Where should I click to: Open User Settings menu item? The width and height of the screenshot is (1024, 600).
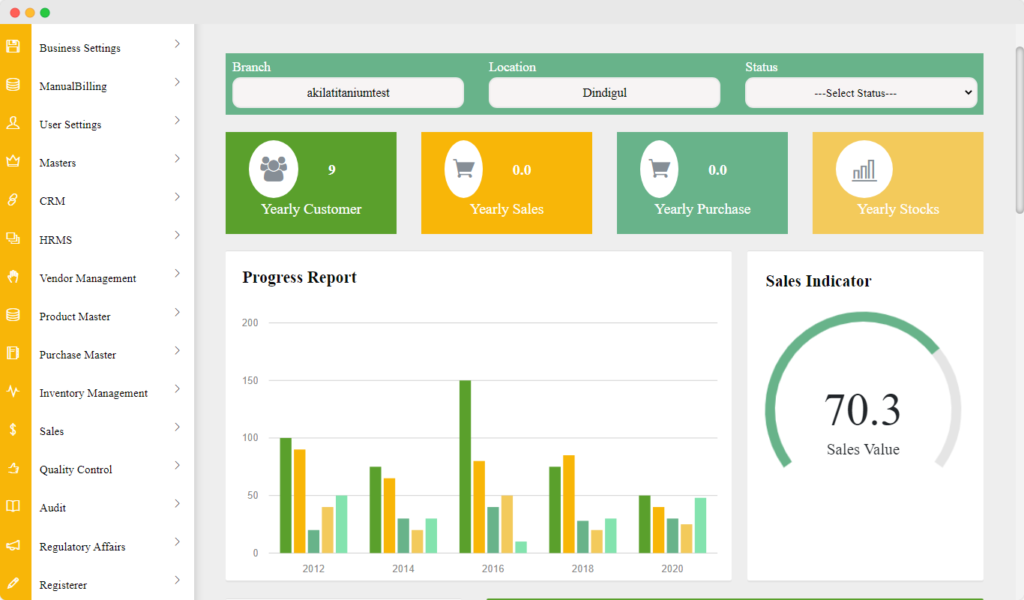[70, 124]
